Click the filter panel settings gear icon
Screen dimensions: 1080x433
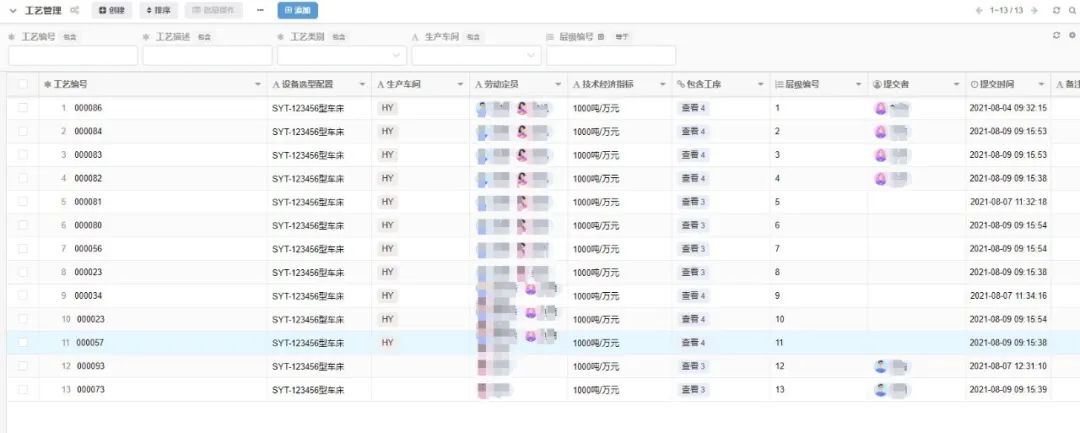click(x=1072, y=35)
